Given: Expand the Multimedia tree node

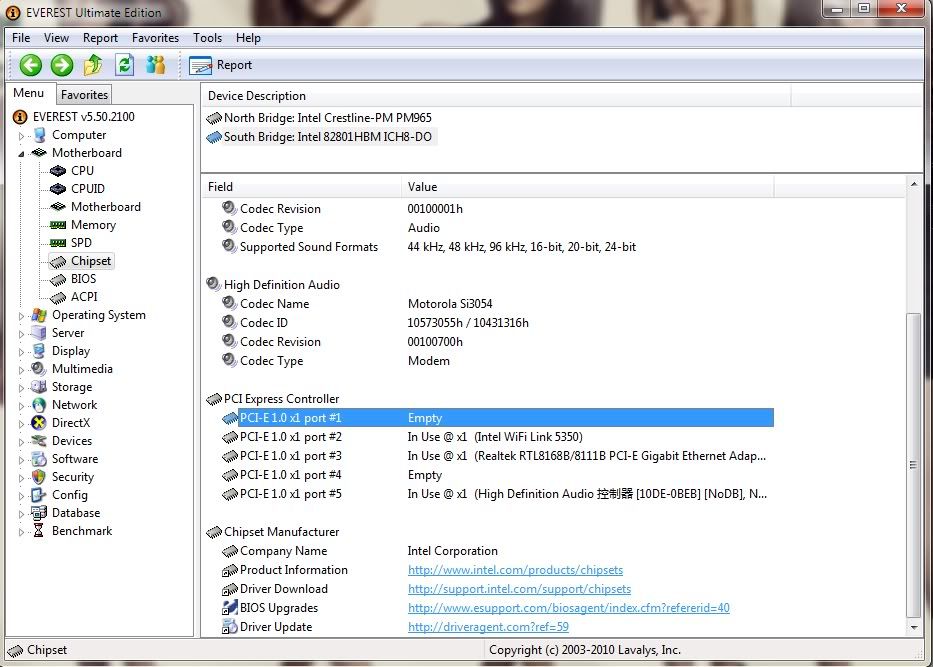Looking at the screenshot, I should click(x=21, y=369).
